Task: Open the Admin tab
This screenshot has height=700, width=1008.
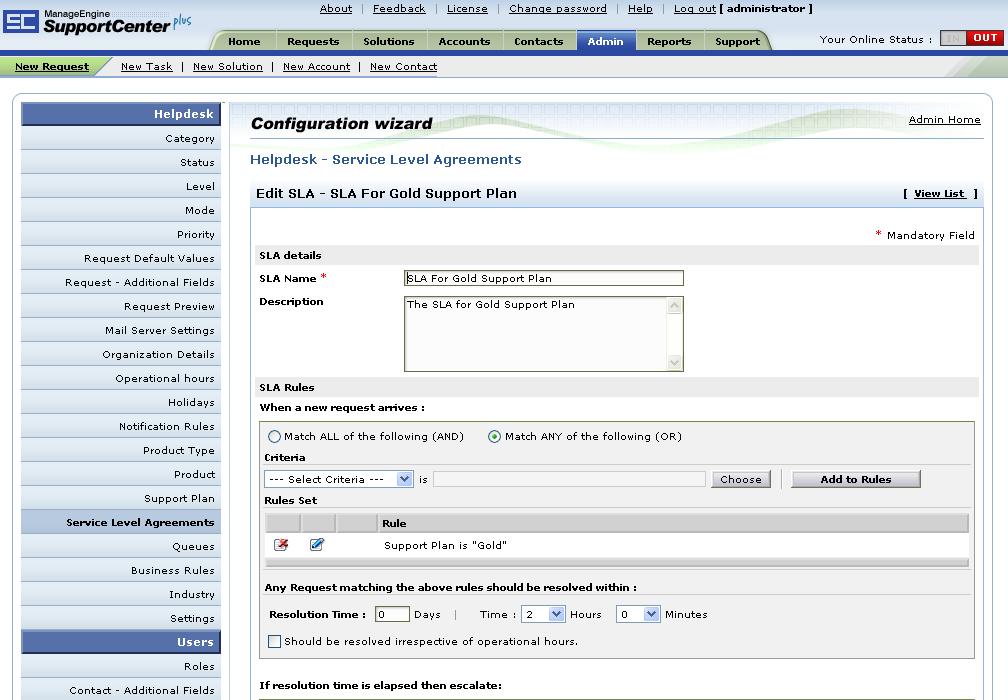Action: coord(606,41)
